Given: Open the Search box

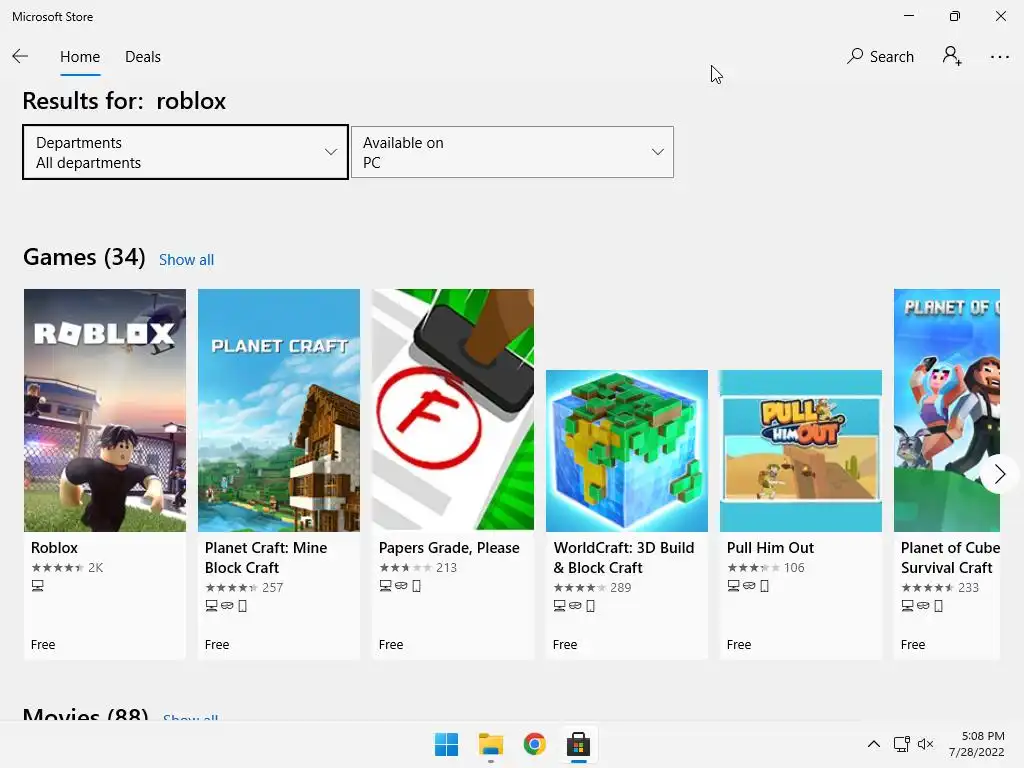Looking at the screenshot, I should pyautogui.click(x=880, y=57).
